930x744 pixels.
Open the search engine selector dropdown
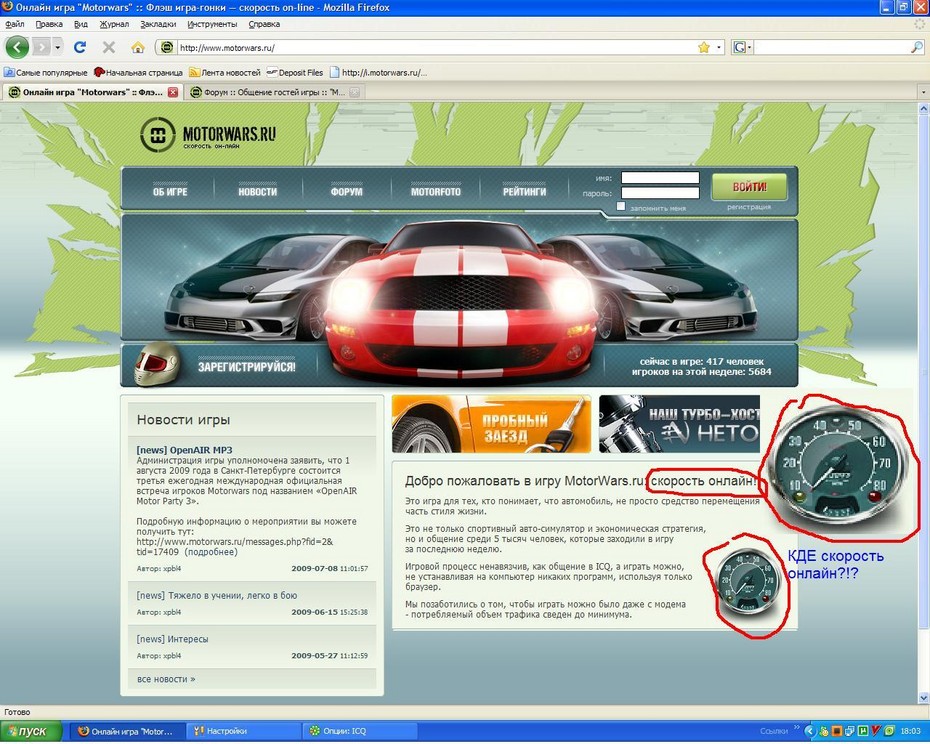point(741,47)
